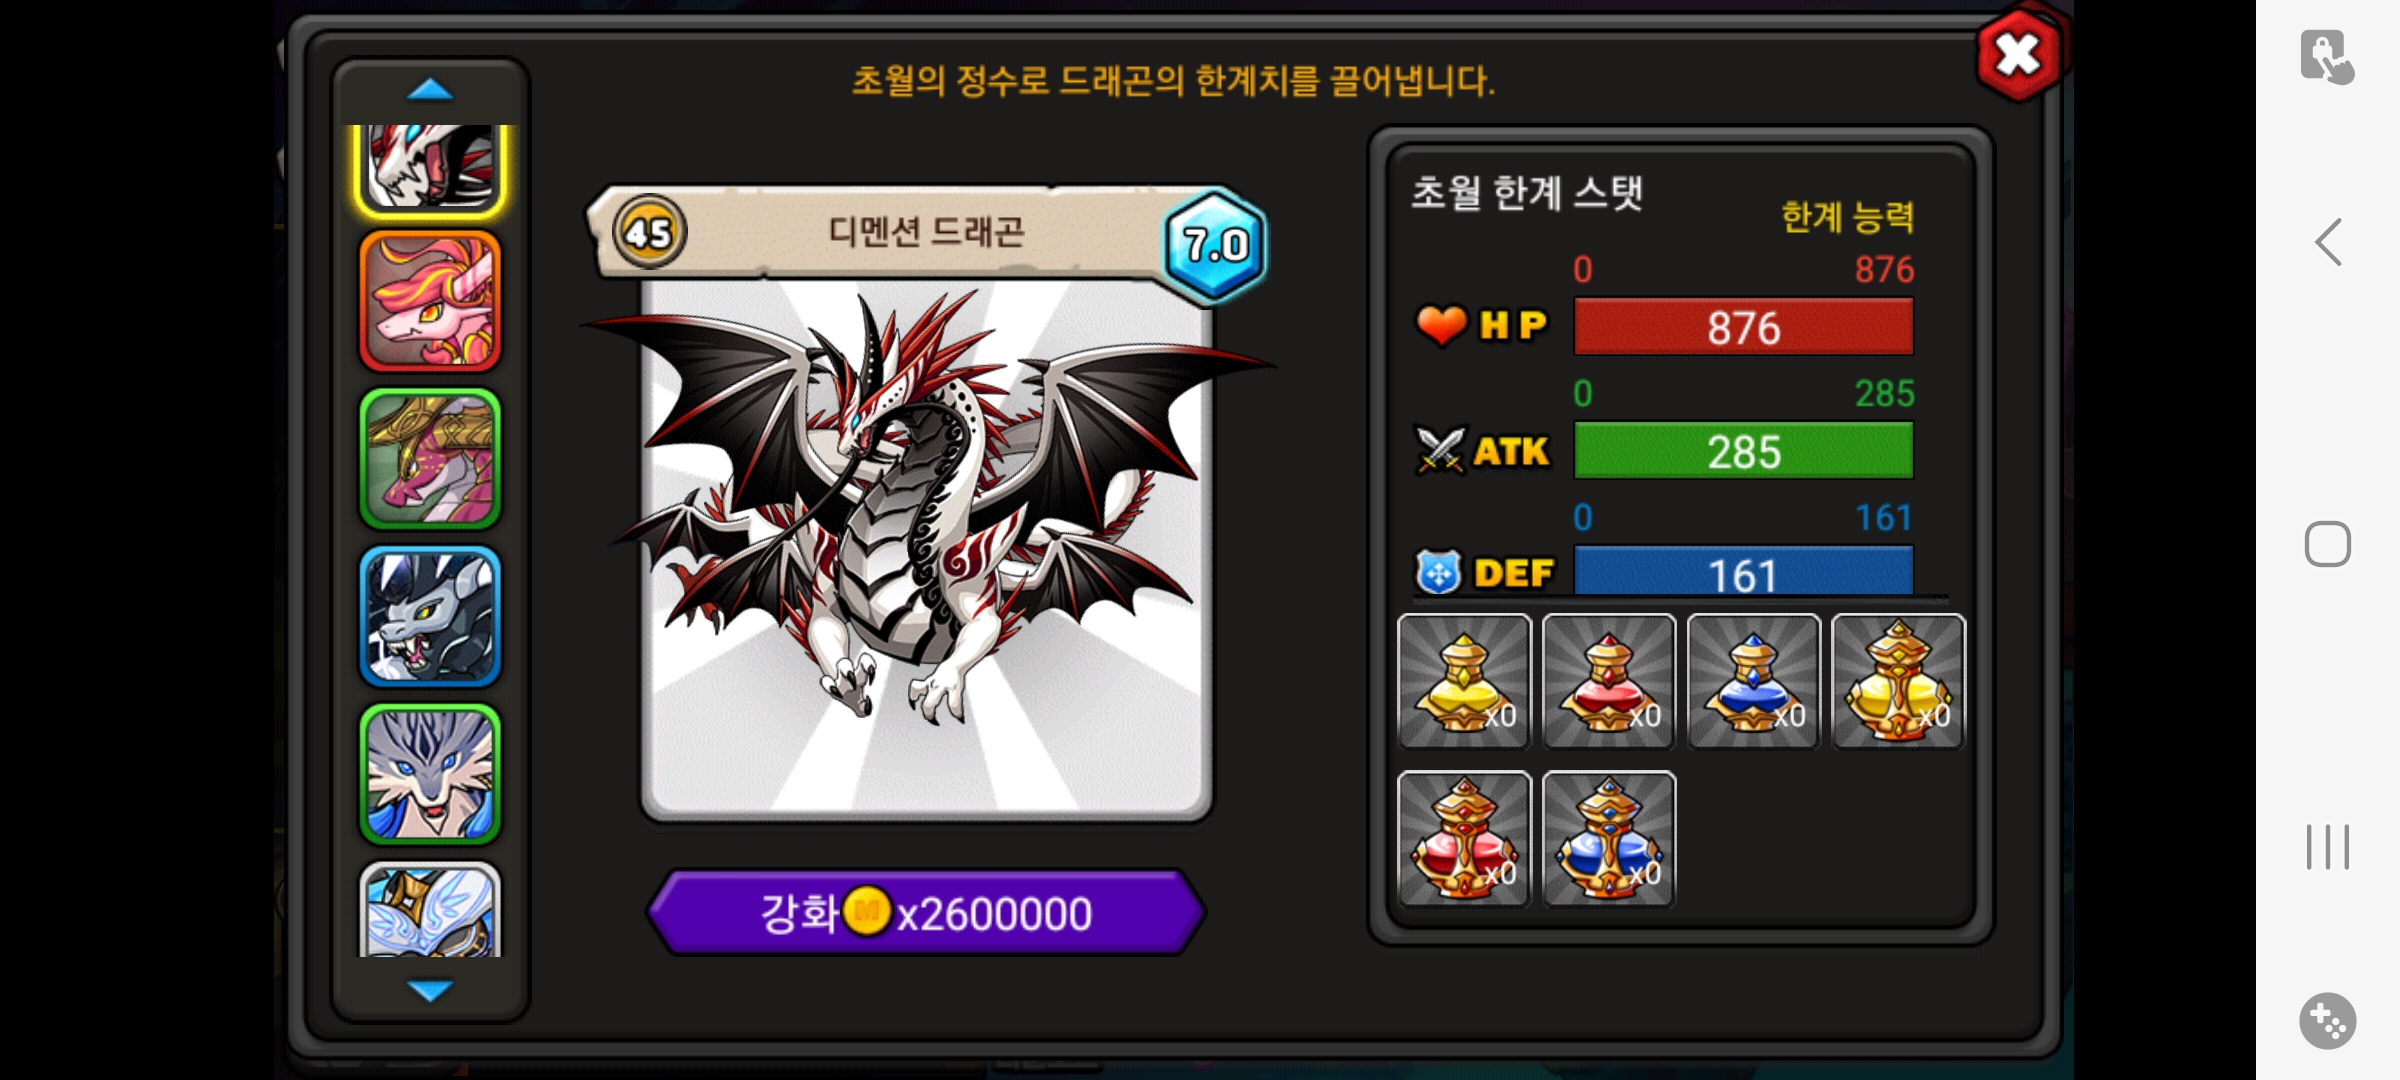Choose the blue-eyed white beast portrait
This screenshot has width=2400, height=1080.
[x=430, y=774]
